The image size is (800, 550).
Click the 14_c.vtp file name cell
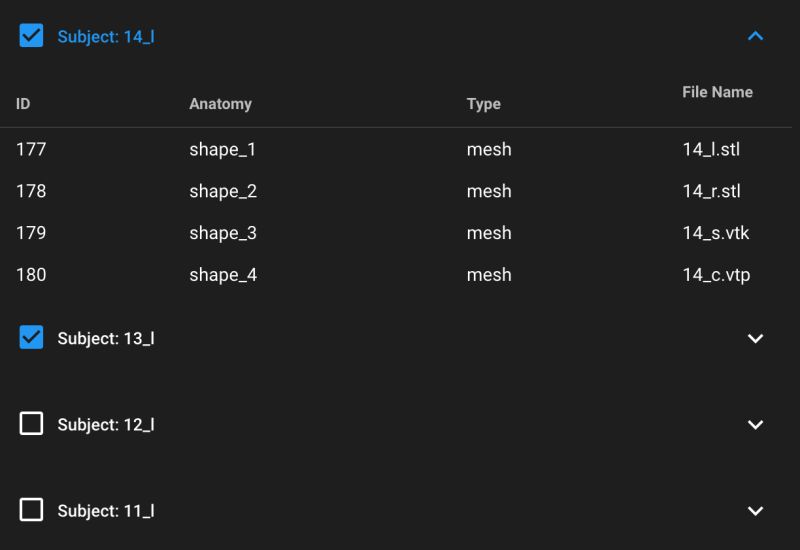click(x=716, y=275)
